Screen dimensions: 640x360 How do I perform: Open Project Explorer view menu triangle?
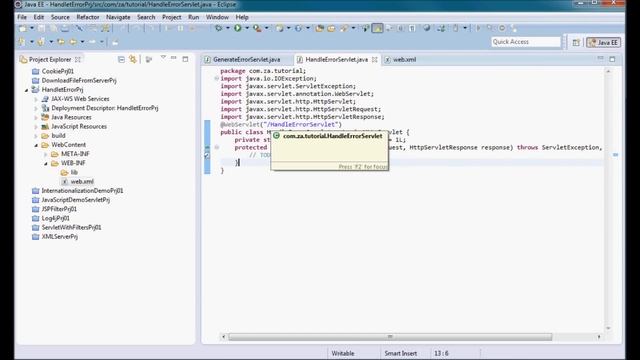(x=163, y=58)
